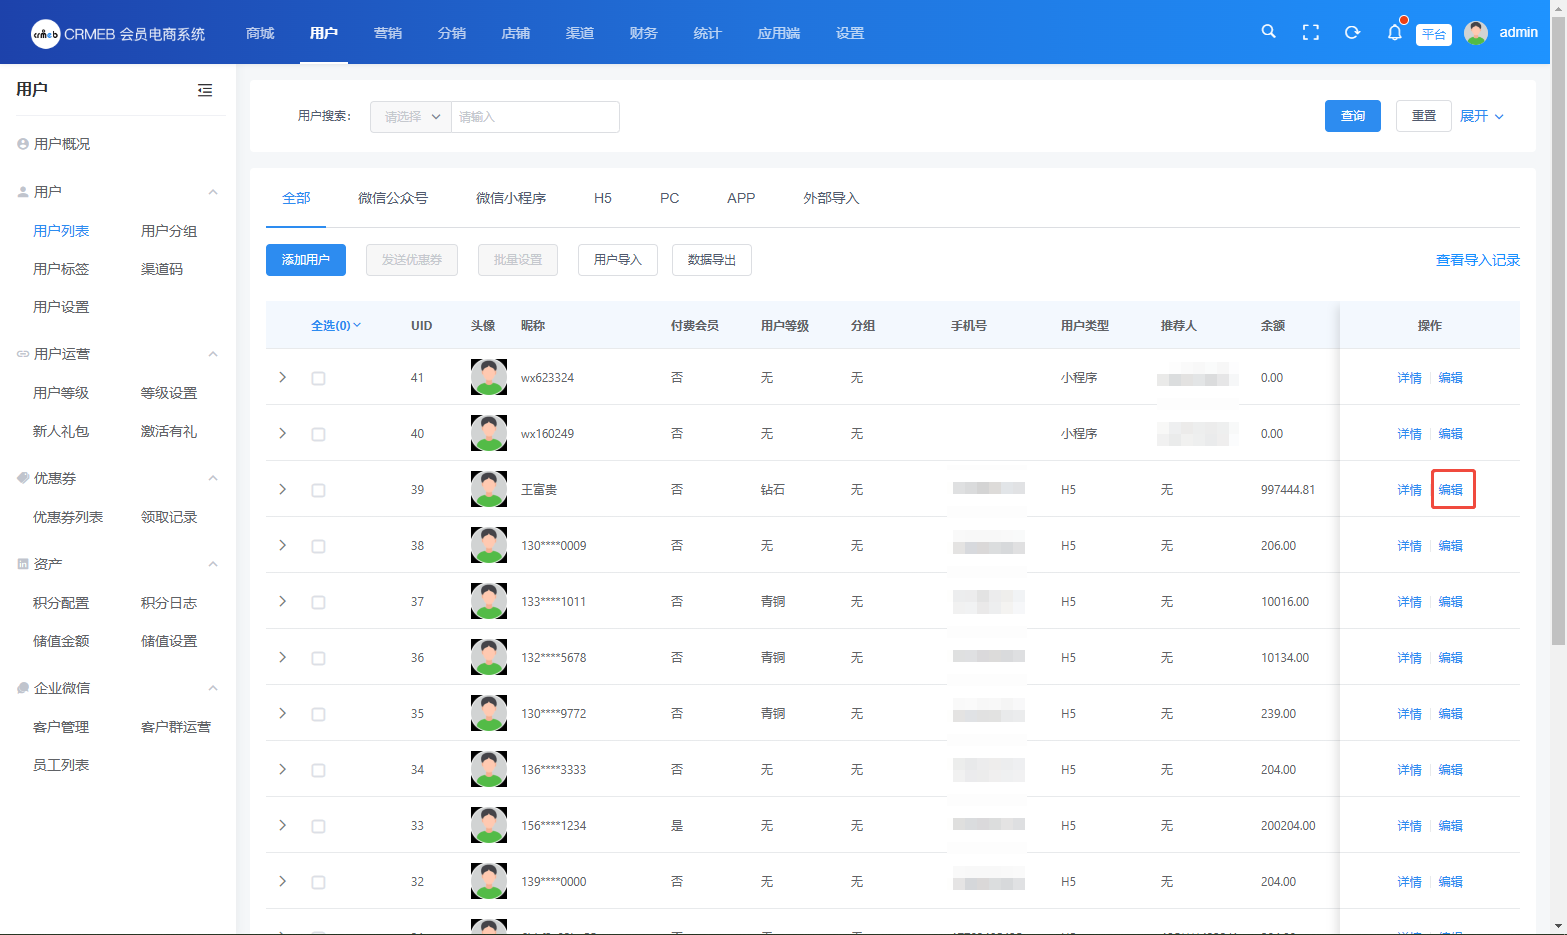Viewport: 1567px width, 935px height.
Task: Open the 全选 select-all dropdown
Action: point(336,326)
